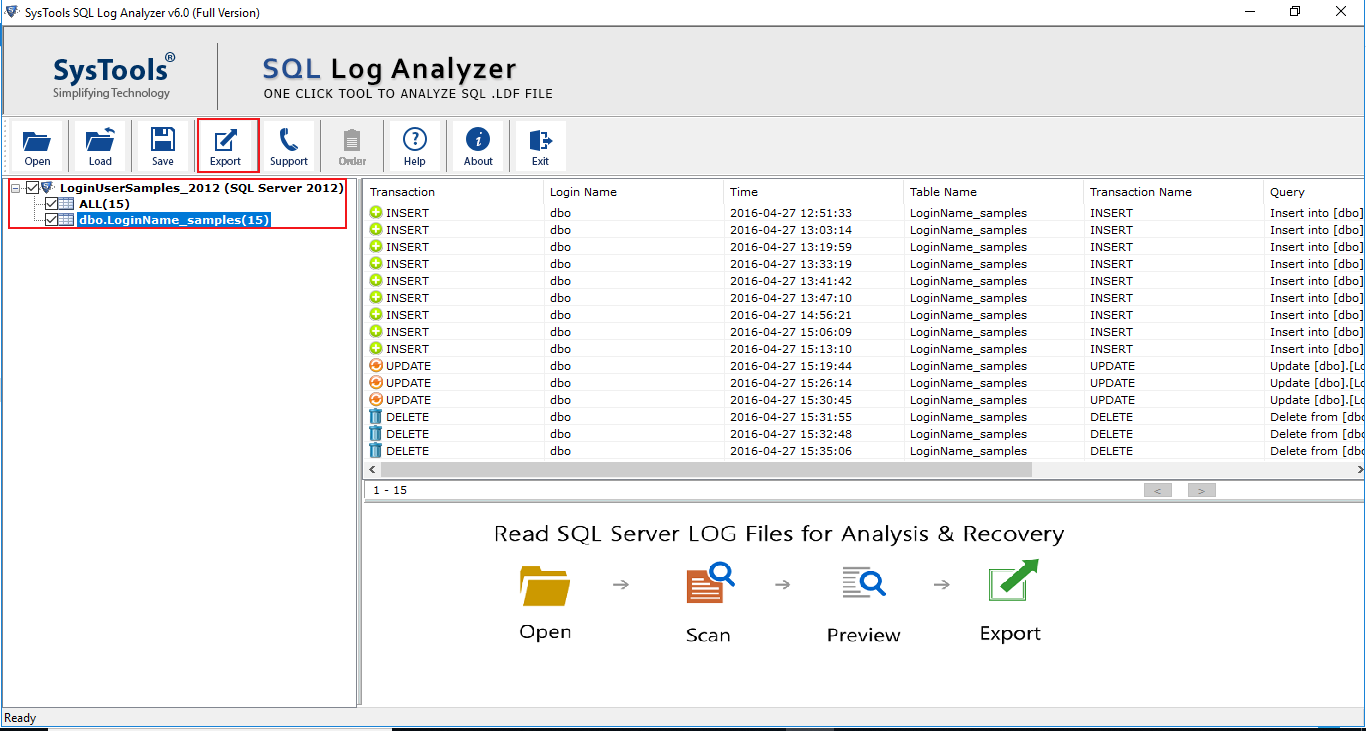1366x731 pixels.
Task: Uncheck the dbo.LoginName_samples(15) checkbox
Action: (51, 220)
